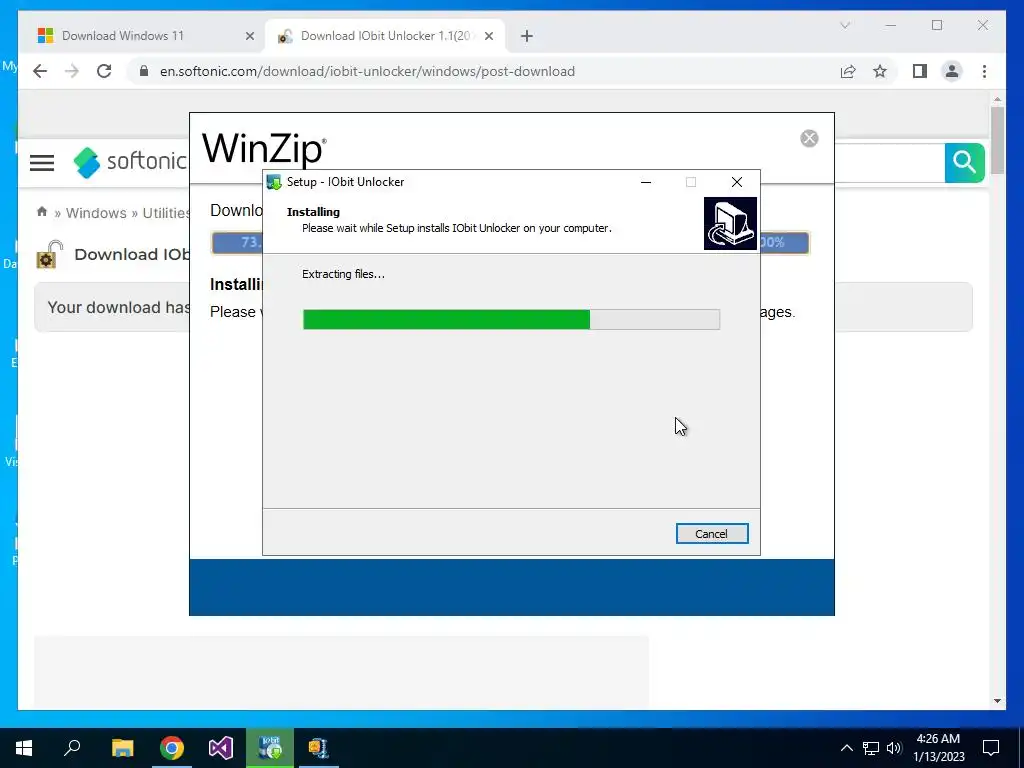The height and width of the screenshot is (768, 1024).
Task: Click the softonic logo
Action: coord(129,161)
